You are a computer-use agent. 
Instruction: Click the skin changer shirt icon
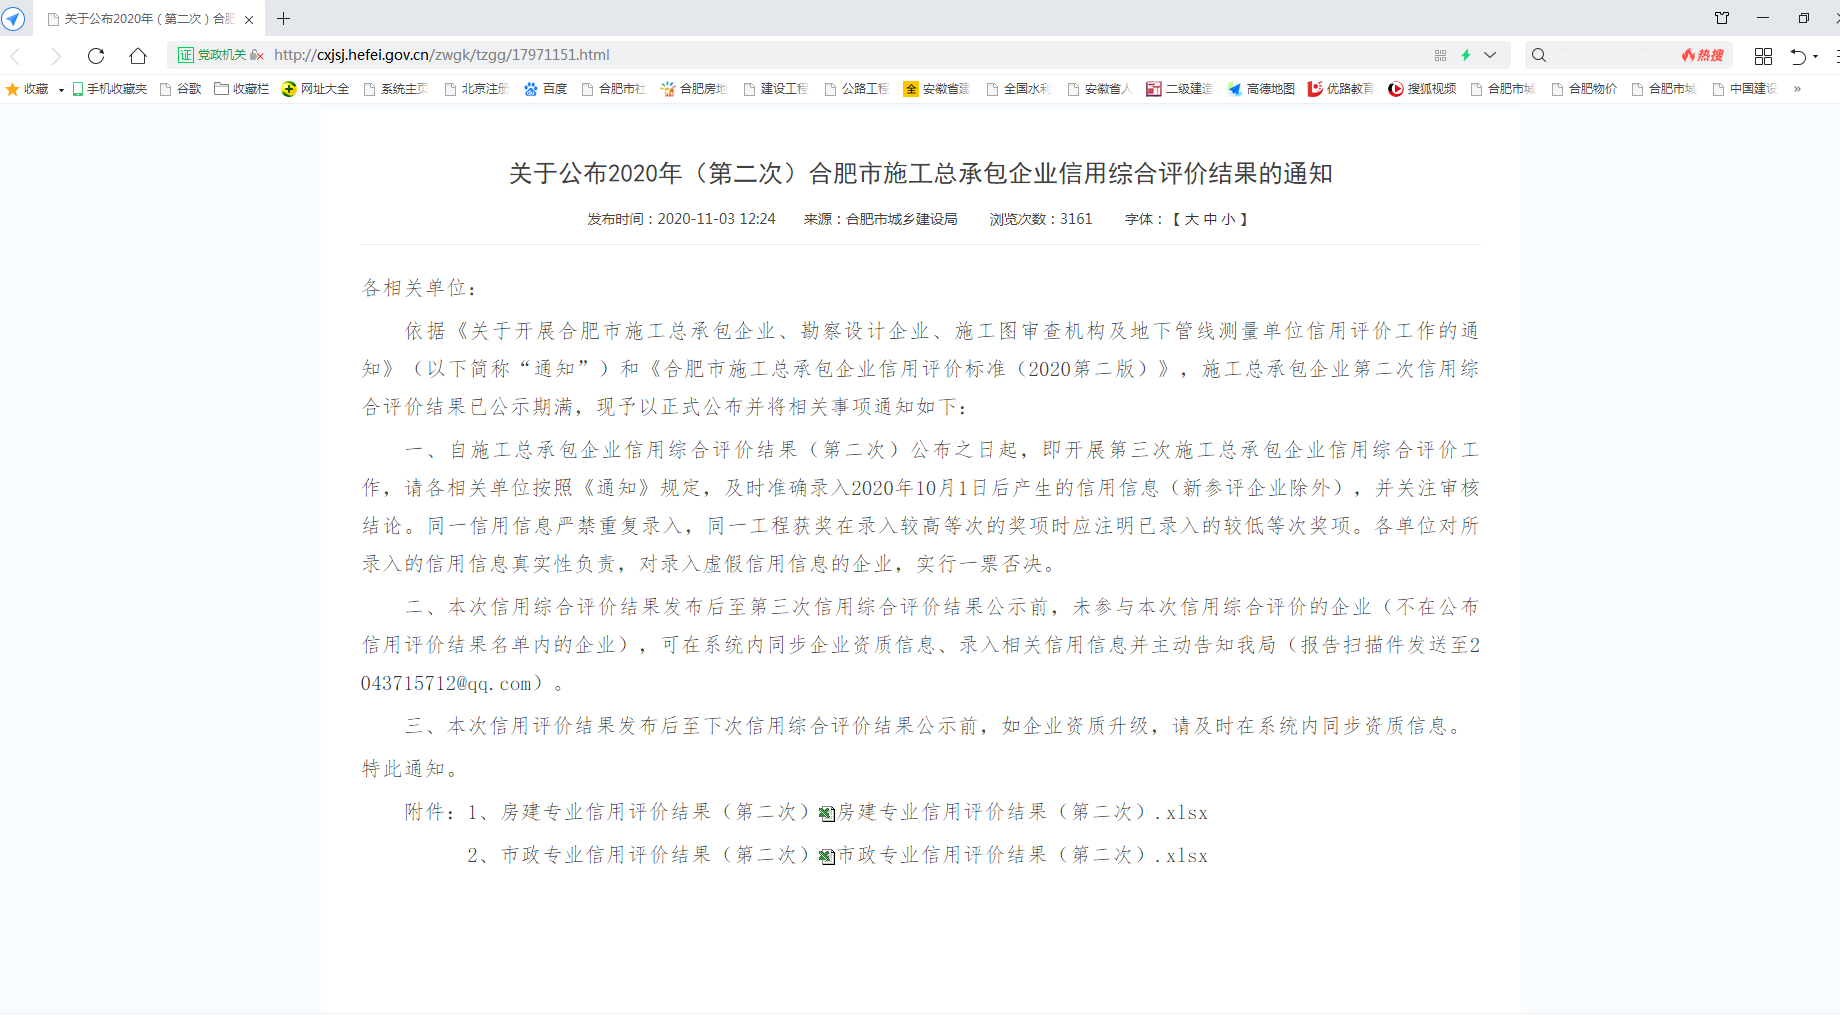click(x=1721, y=18)
